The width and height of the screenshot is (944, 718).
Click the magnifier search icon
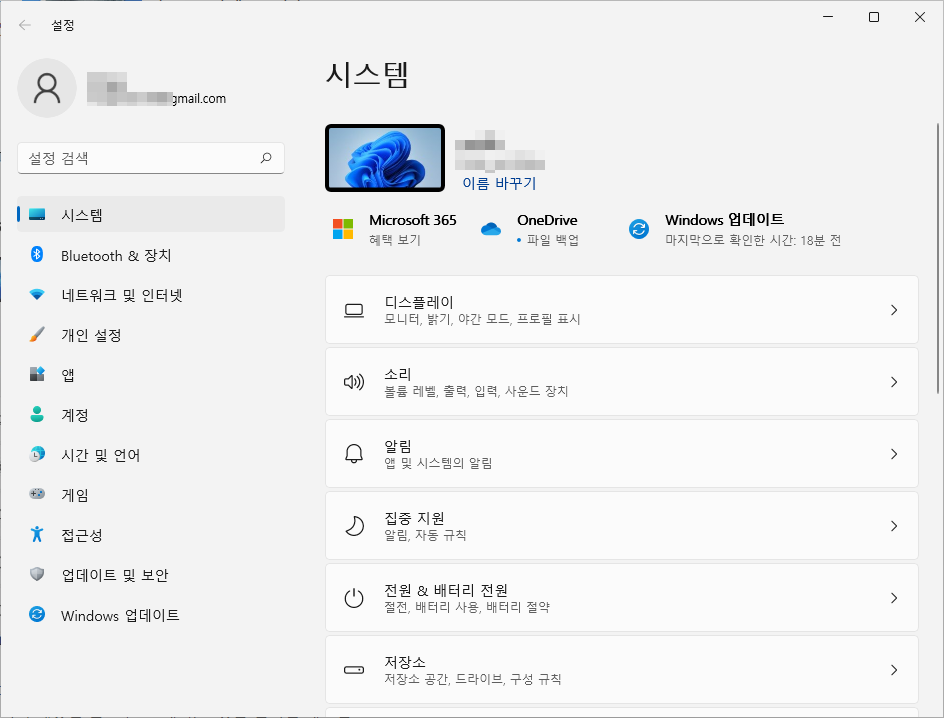point(266,158)
